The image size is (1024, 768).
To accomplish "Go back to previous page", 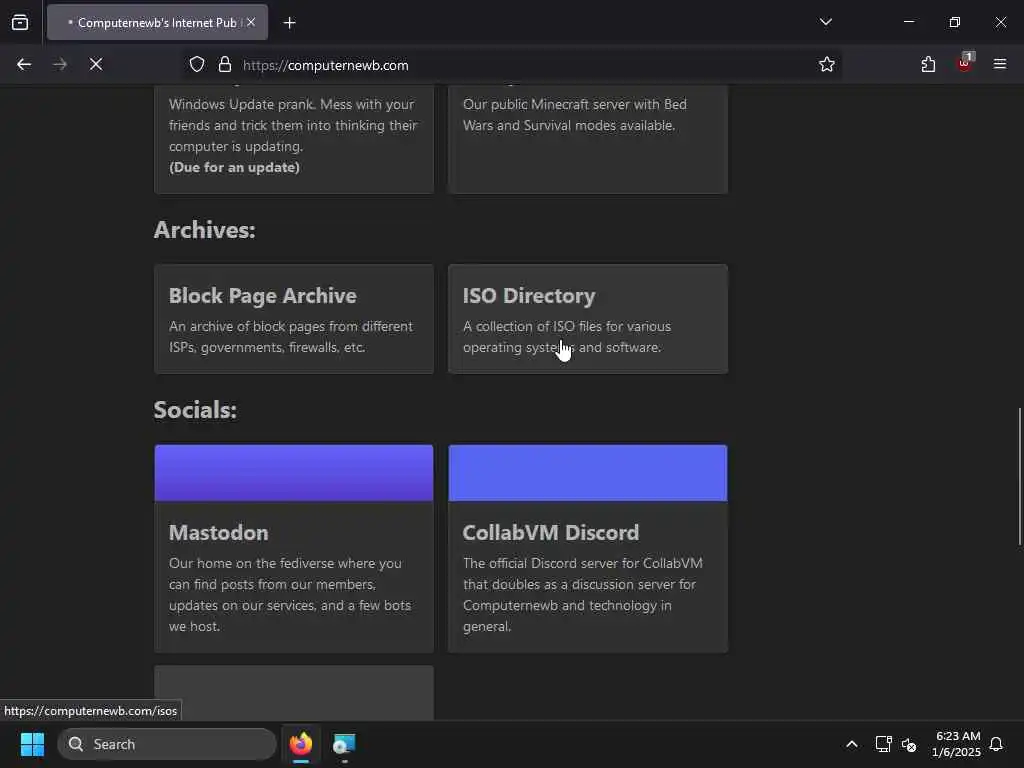I will tap(24, 65).
